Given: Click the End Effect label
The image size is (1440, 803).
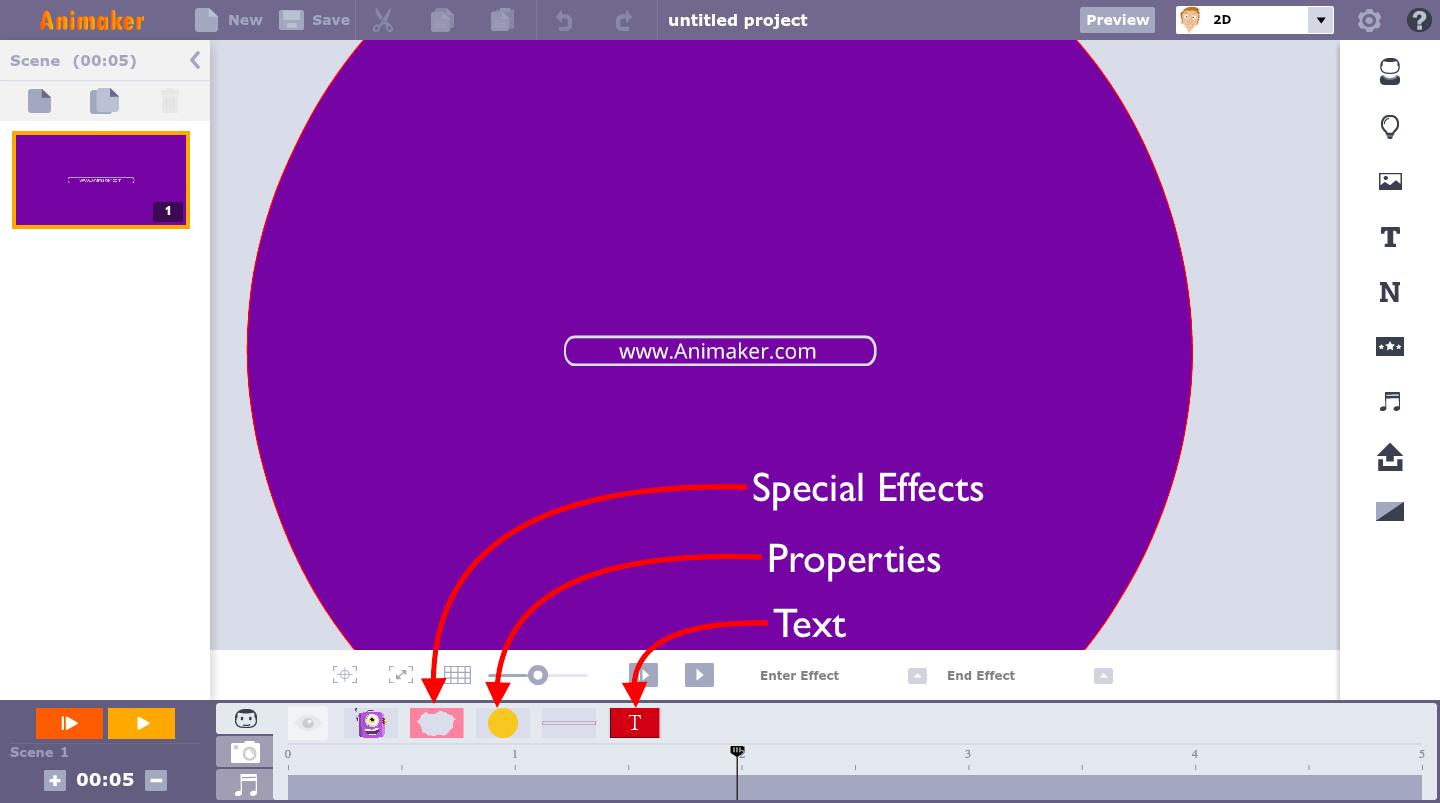Looking at the screenshot, I should click(981, 676).
